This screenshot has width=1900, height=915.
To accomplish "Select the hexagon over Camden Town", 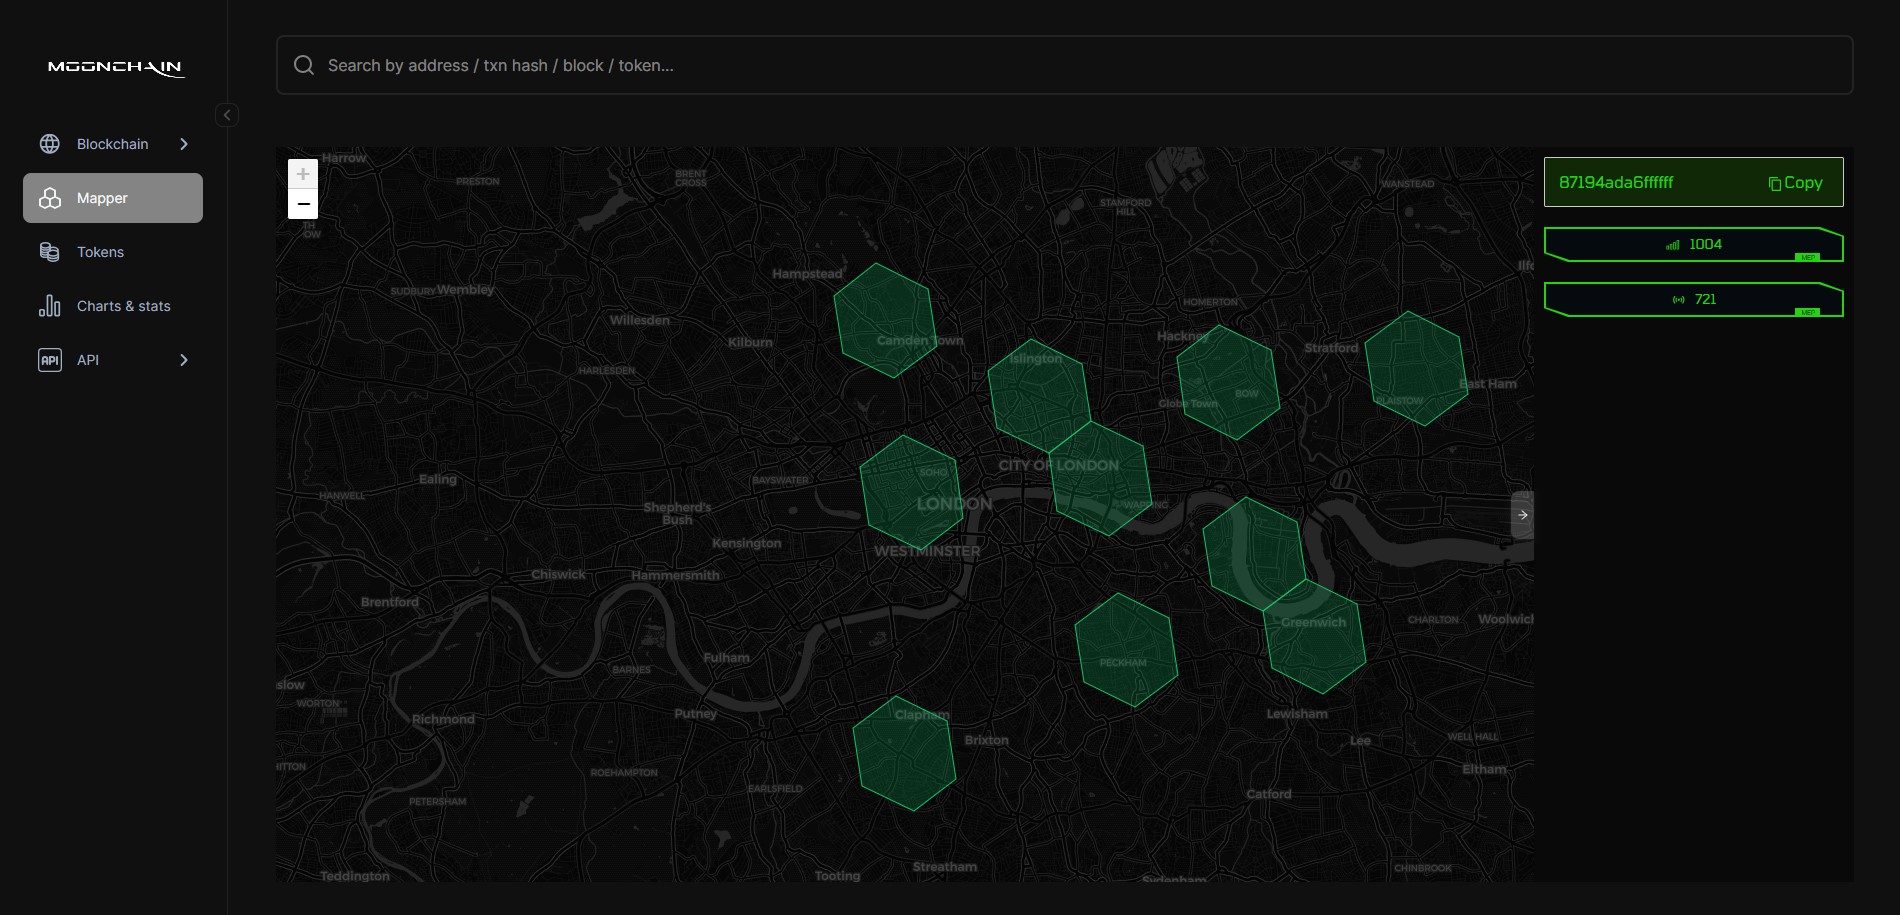I will [x=884, y=320].
